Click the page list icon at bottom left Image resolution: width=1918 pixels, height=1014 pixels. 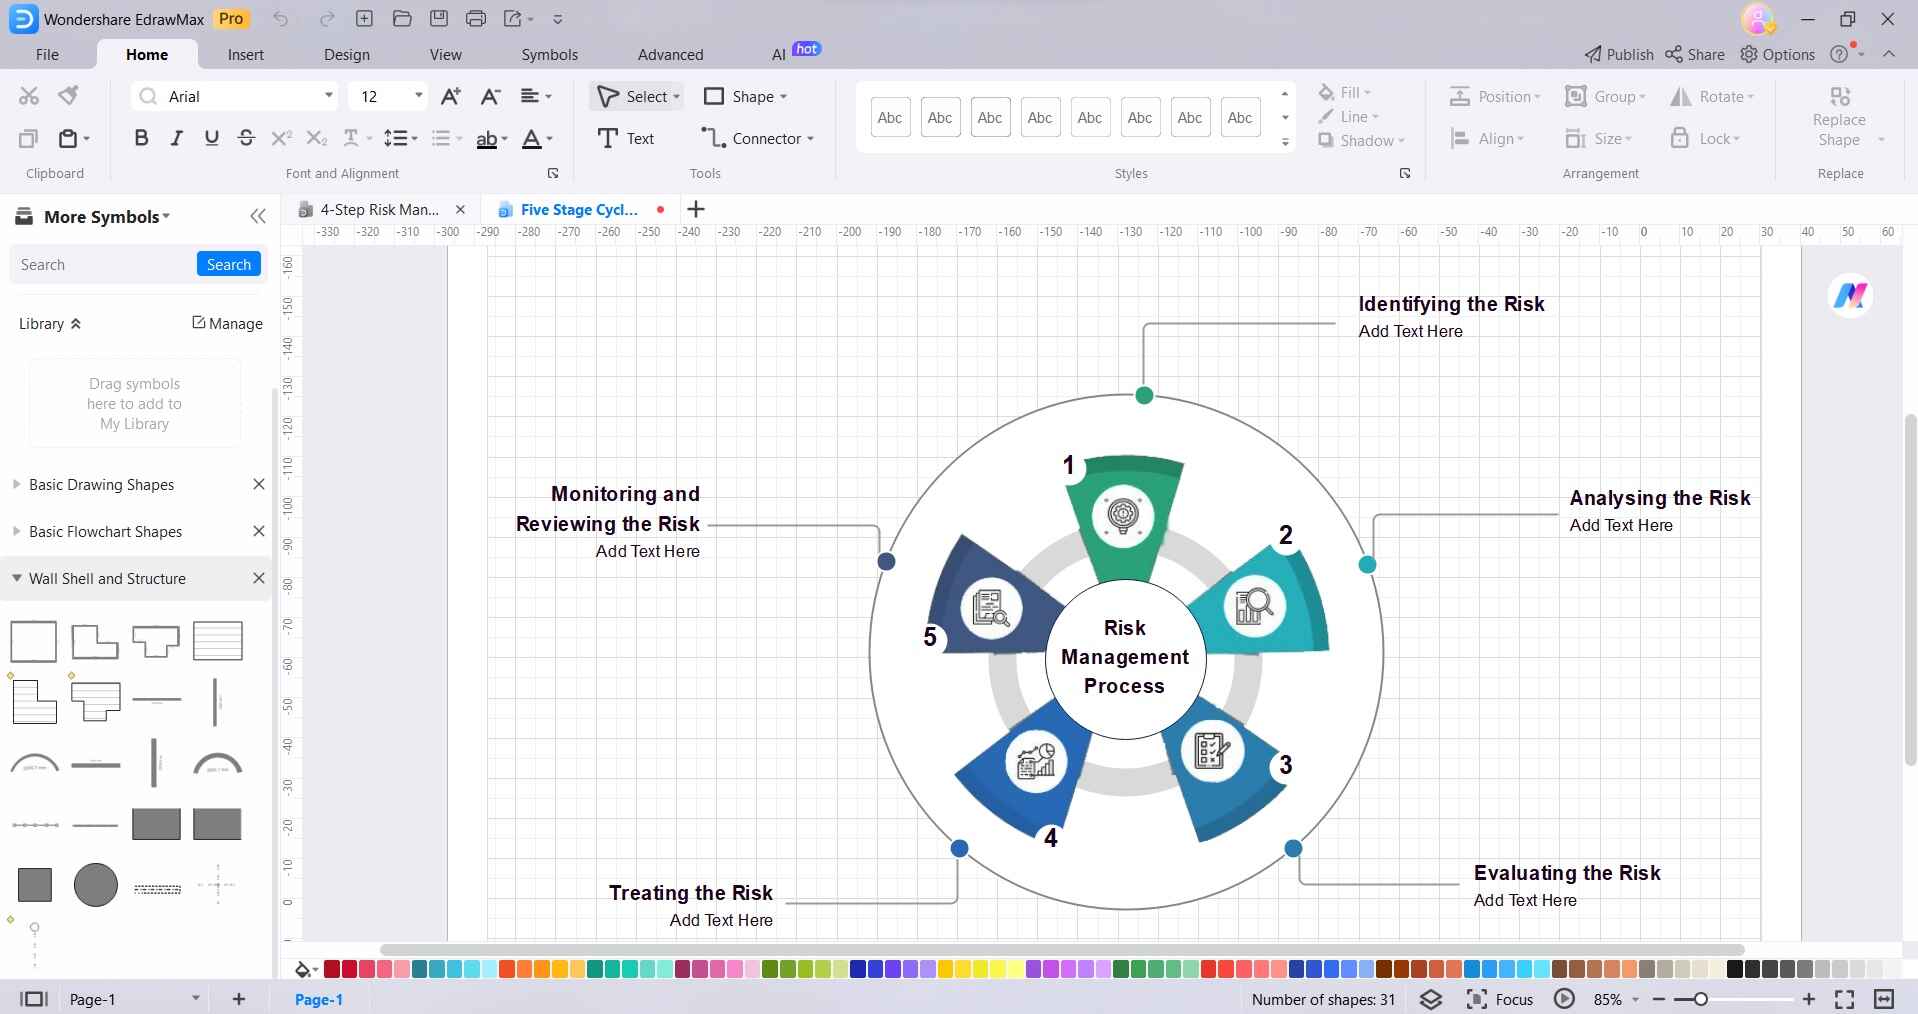click(34, 999)
